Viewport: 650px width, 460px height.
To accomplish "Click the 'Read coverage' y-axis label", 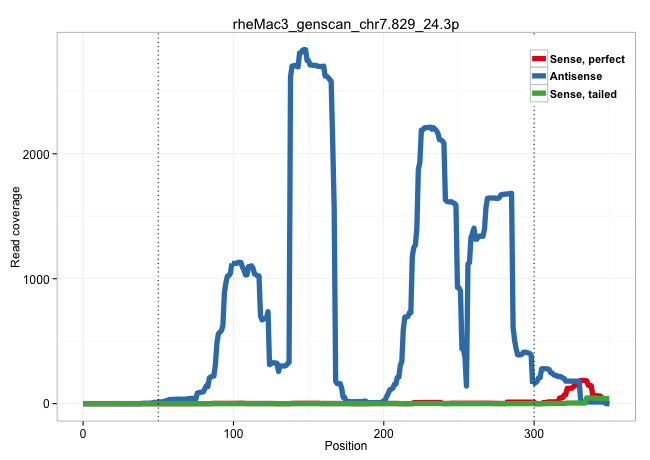I will pos(16,231).
